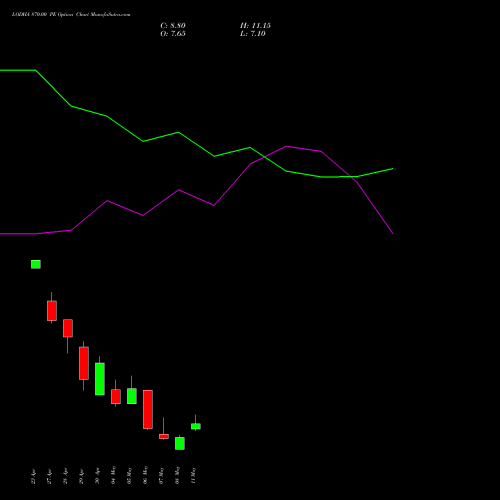The image size is (500, 500).
Task: Click the '23 Apr' date axis label
Action: point(33,477)
